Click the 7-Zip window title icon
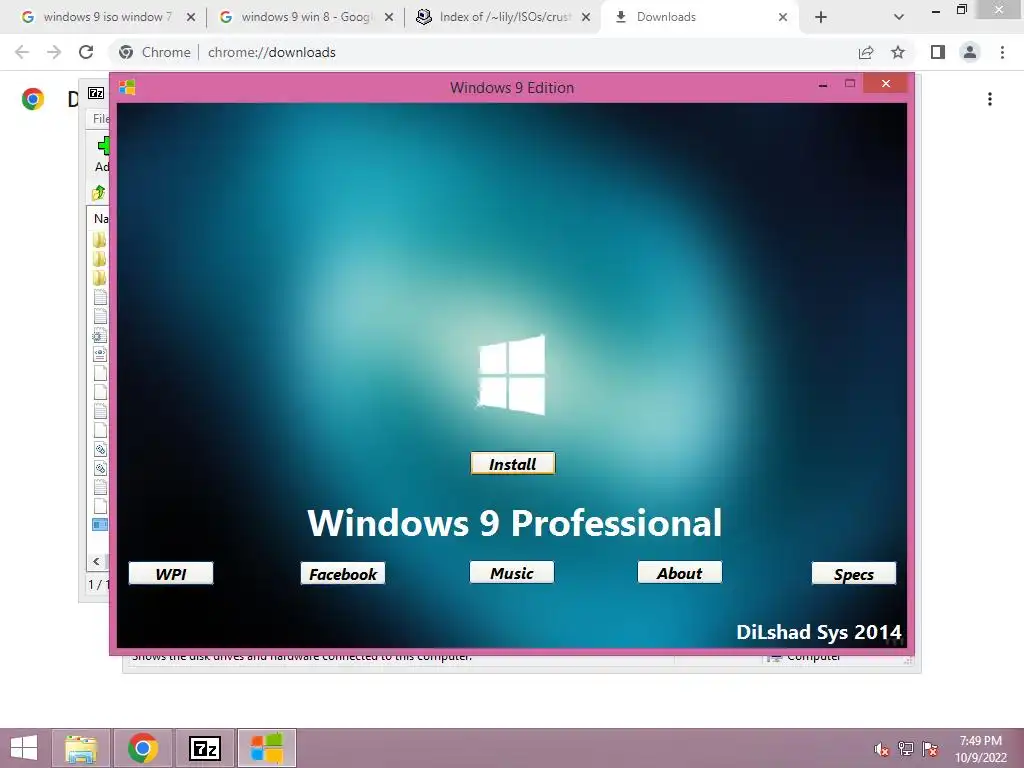1024x768 pixels. (x=96, y=93)
